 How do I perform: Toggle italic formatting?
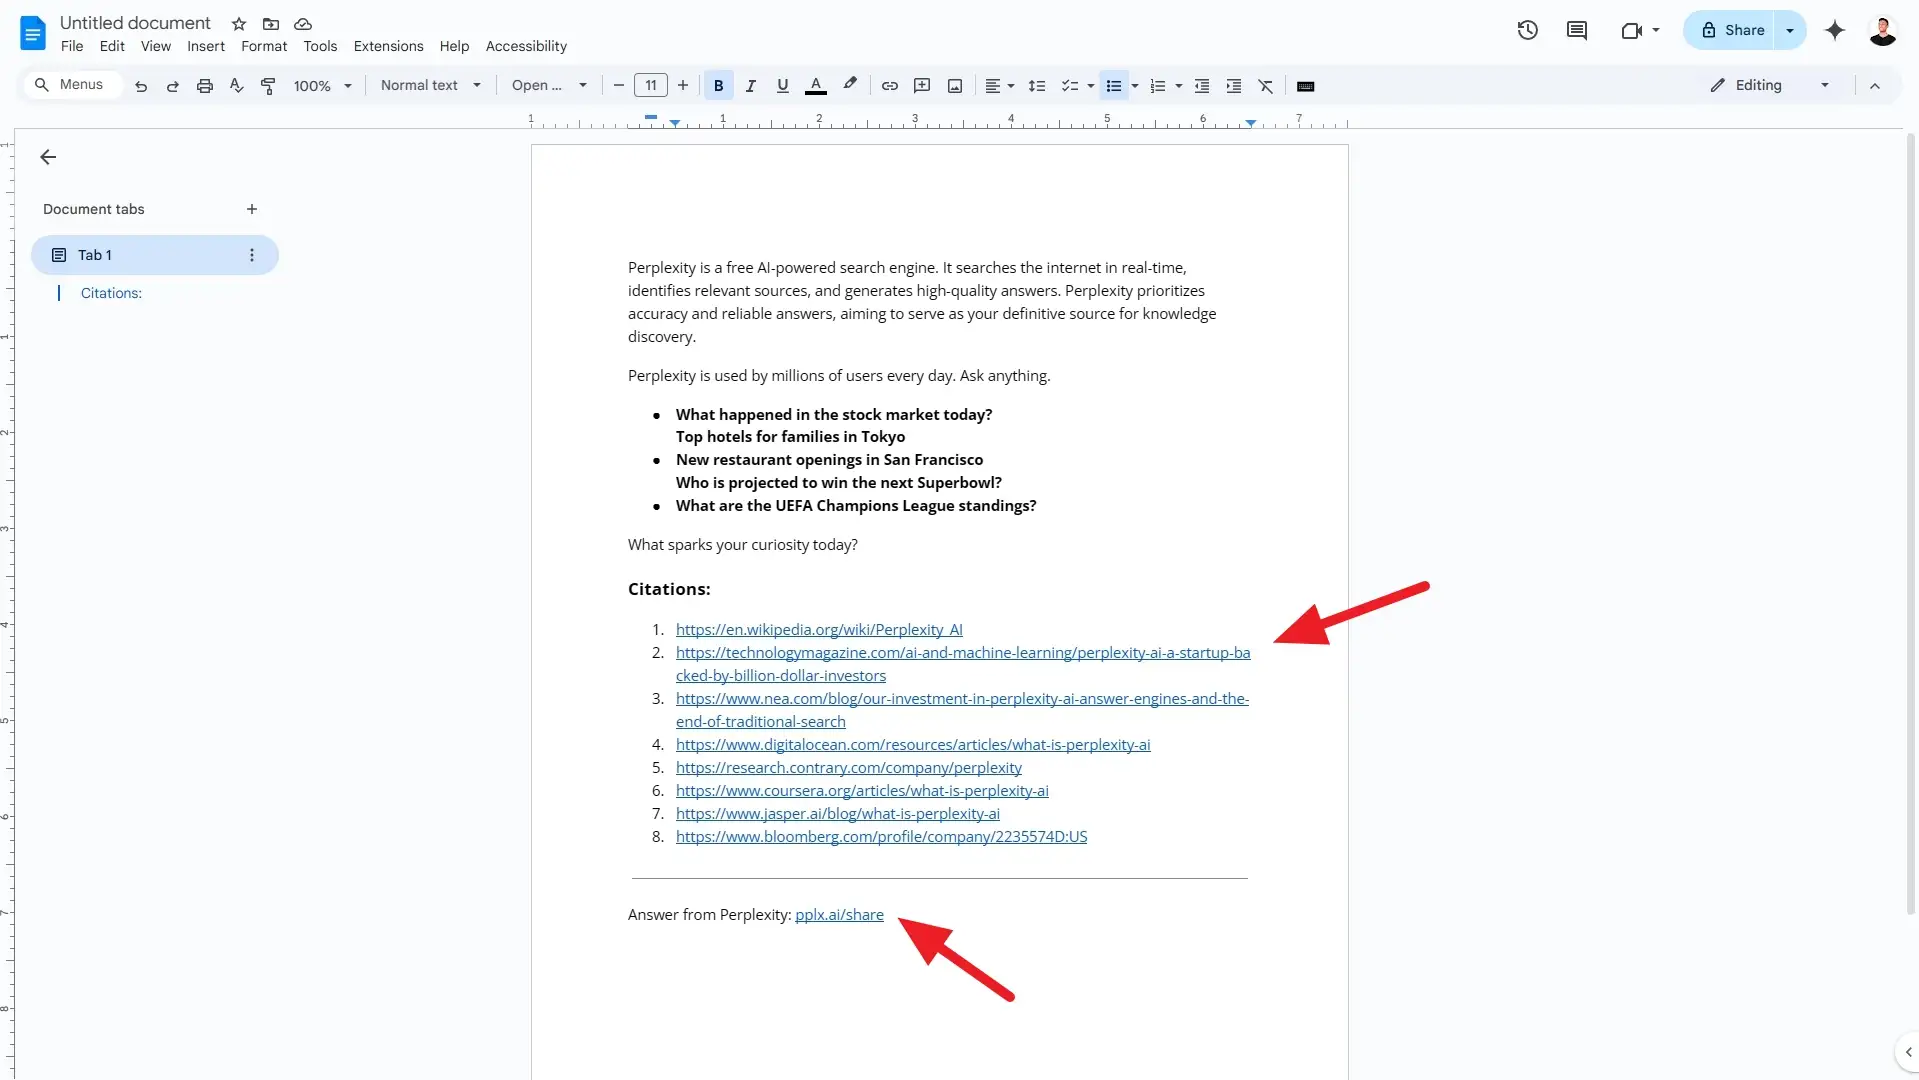pyautogui.click(x=751, y=86)
